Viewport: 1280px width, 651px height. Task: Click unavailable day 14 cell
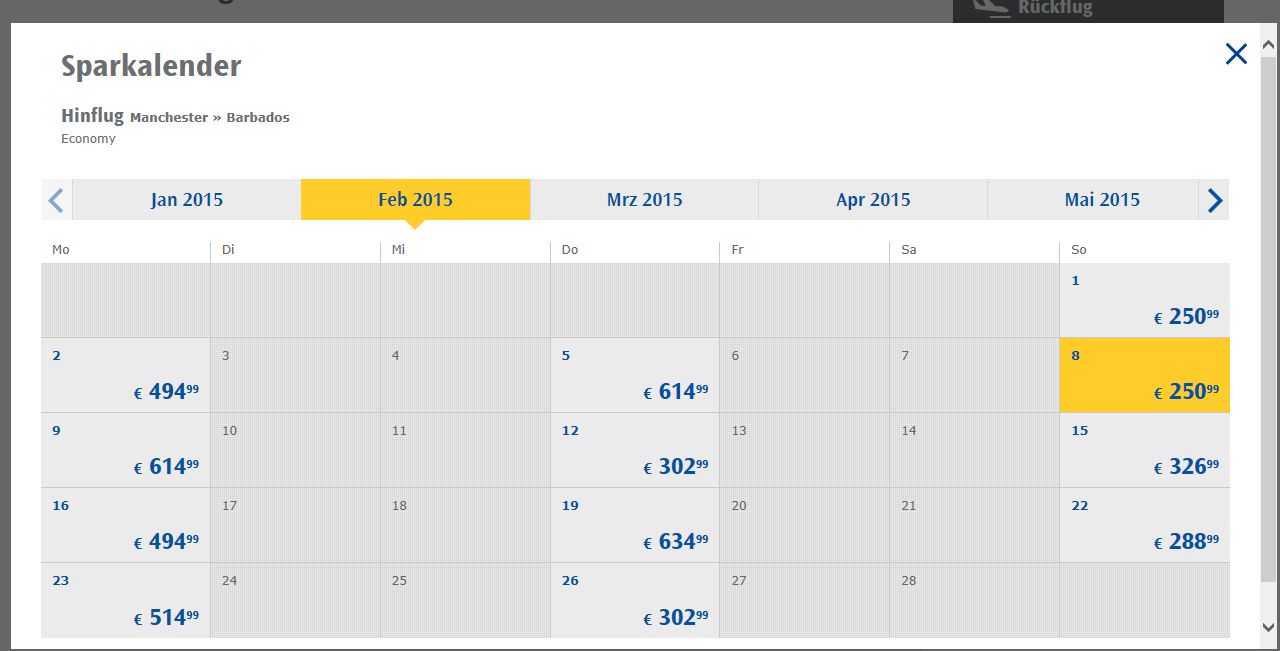975,450
